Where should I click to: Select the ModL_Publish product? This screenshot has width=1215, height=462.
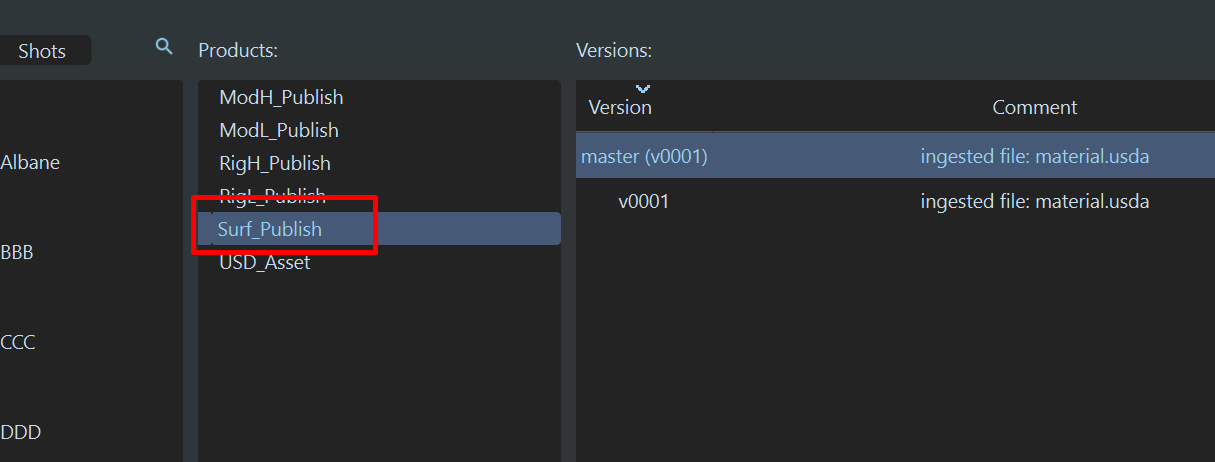point(279,130)
